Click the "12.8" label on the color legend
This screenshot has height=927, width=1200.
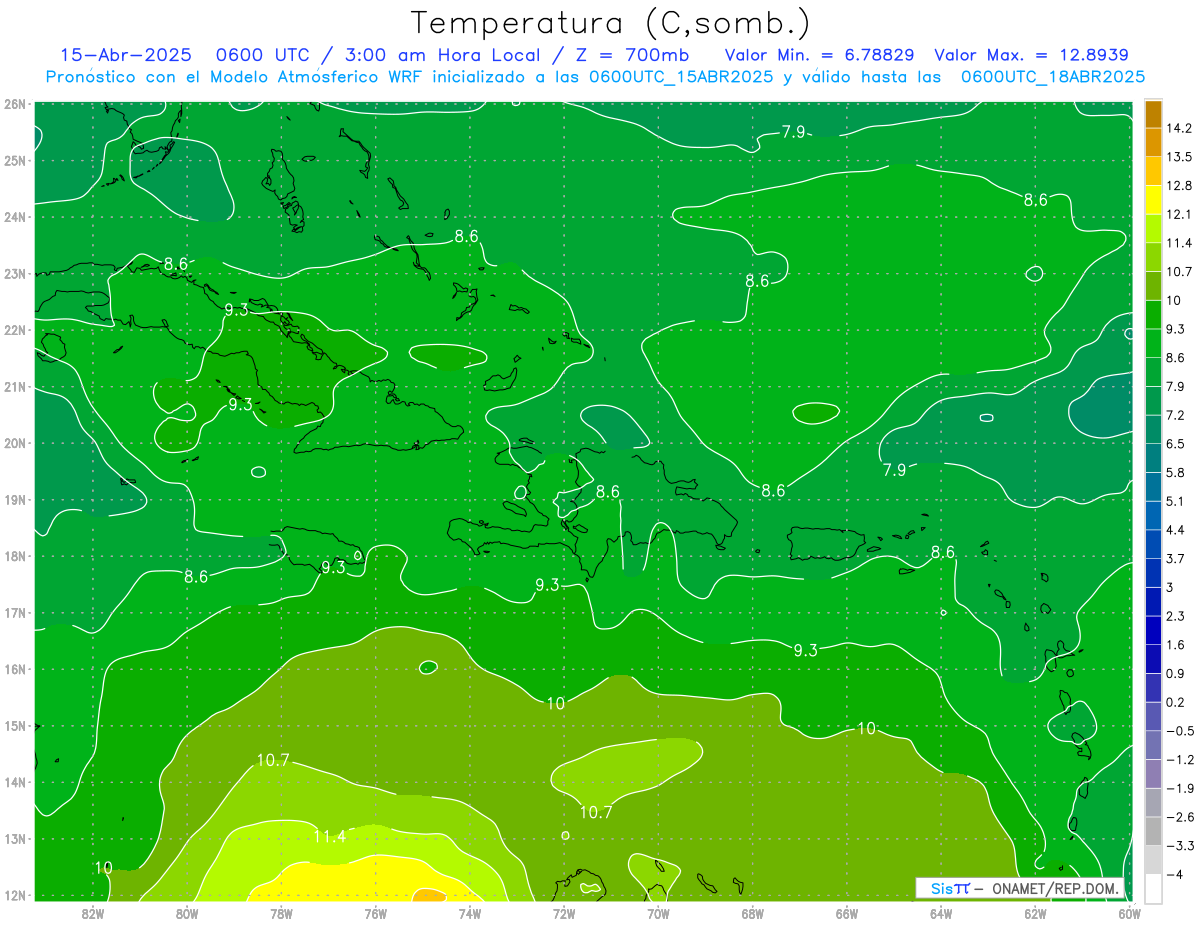[x=1180, y=186]
